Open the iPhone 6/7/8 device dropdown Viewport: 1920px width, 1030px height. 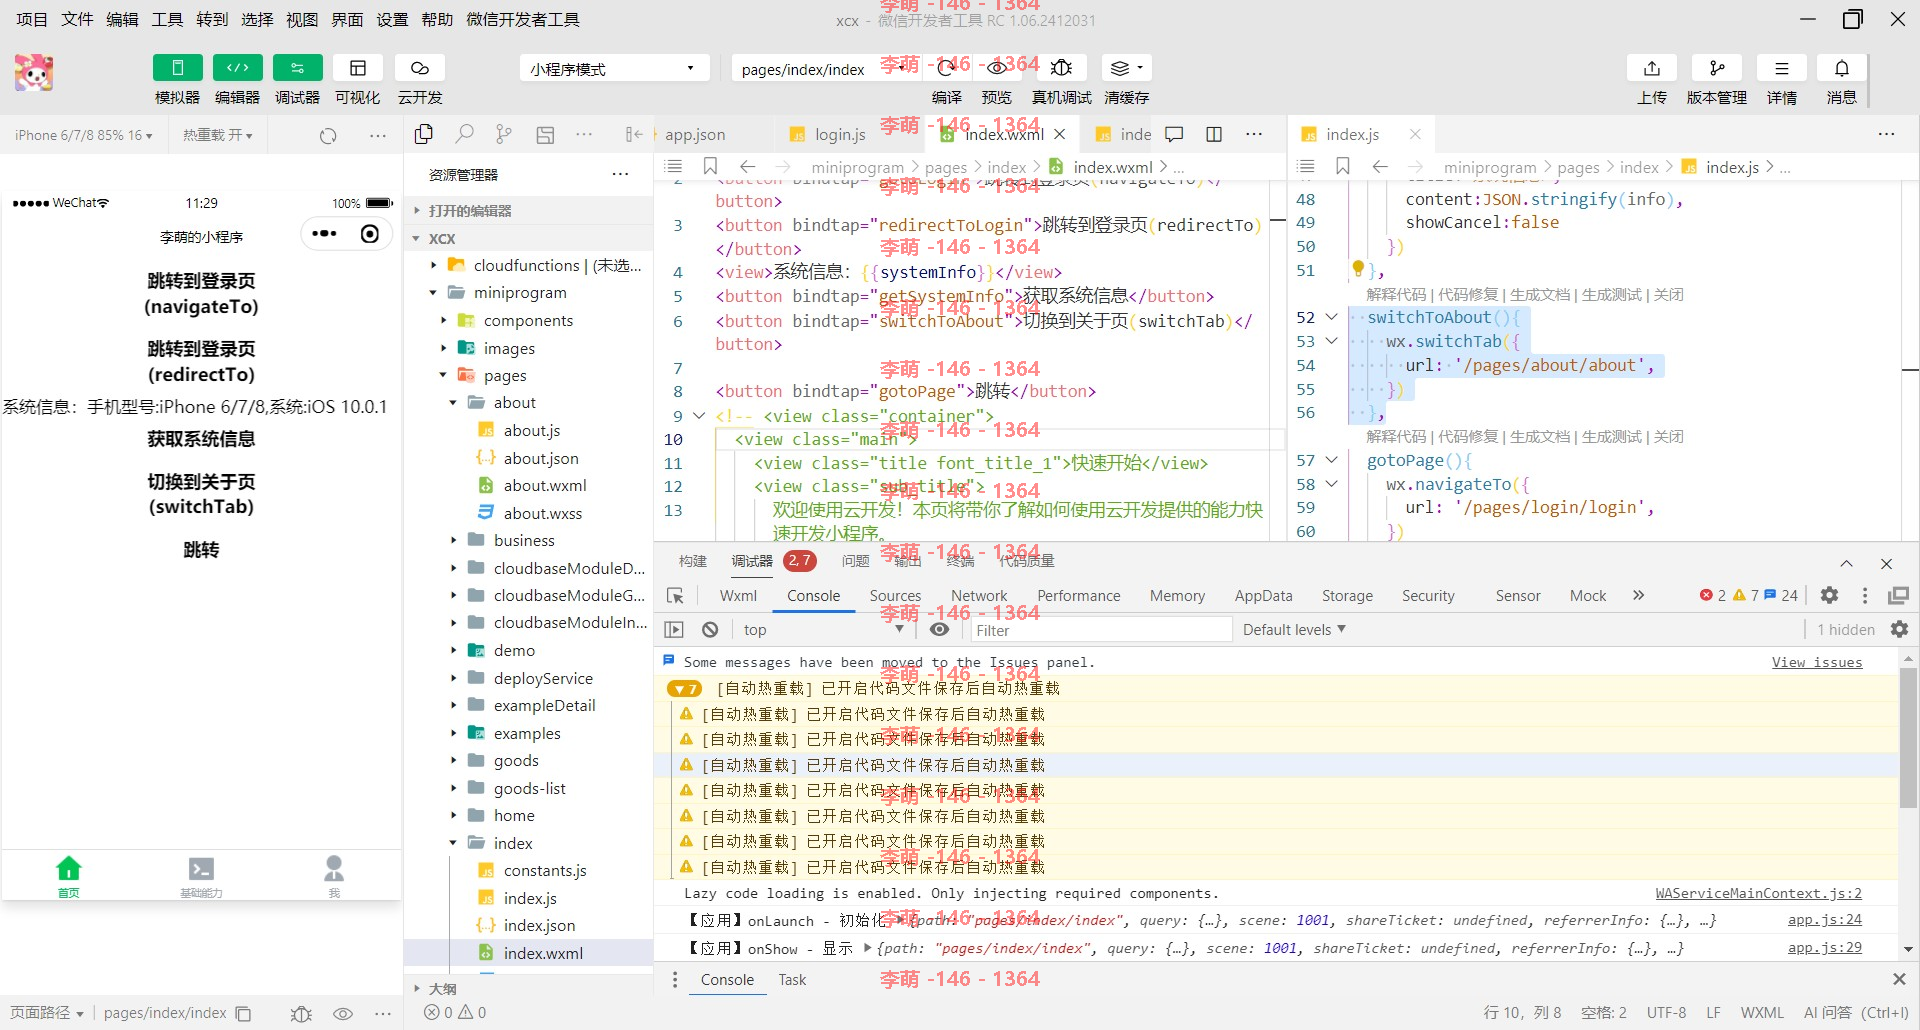(84, 135)
